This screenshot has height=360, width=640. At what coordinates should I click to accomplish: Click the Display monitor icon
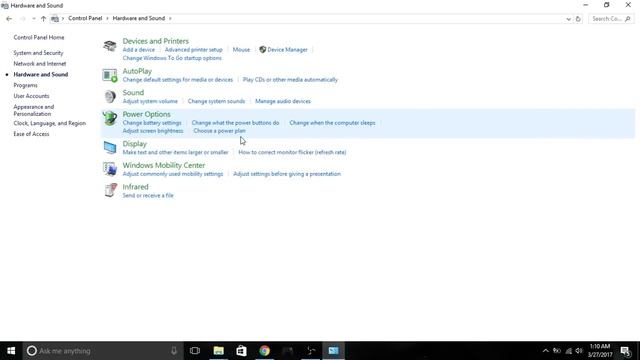(x=110, y=147)
